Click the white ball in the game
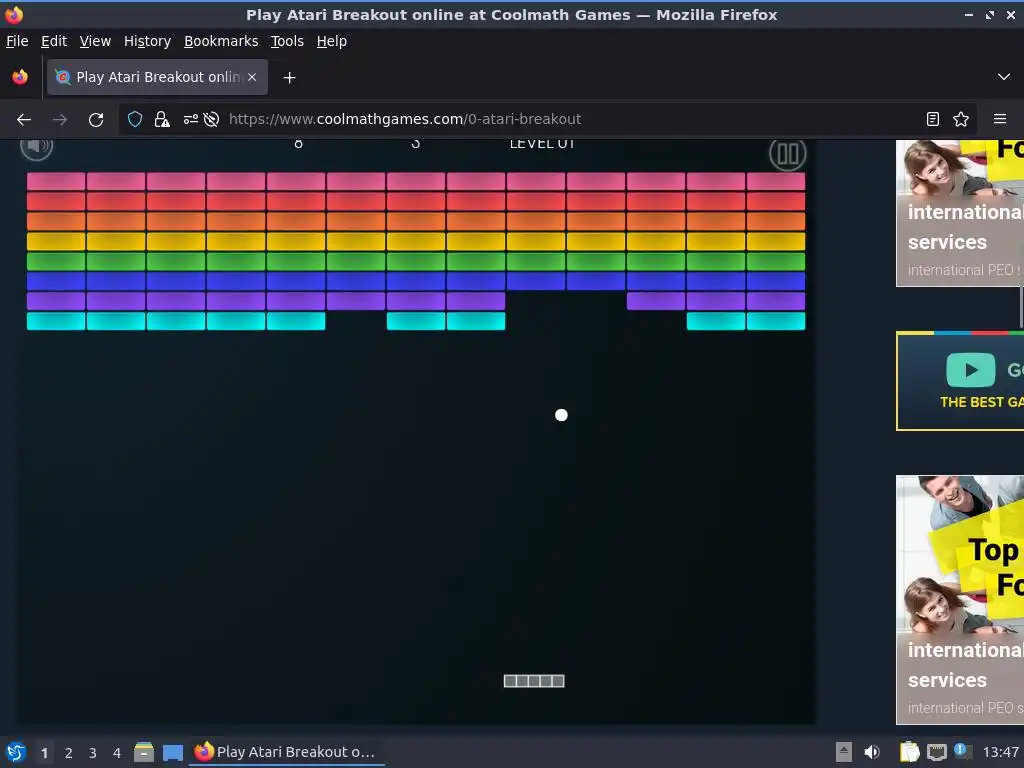 pyautogui.click(x=561, y=415)
